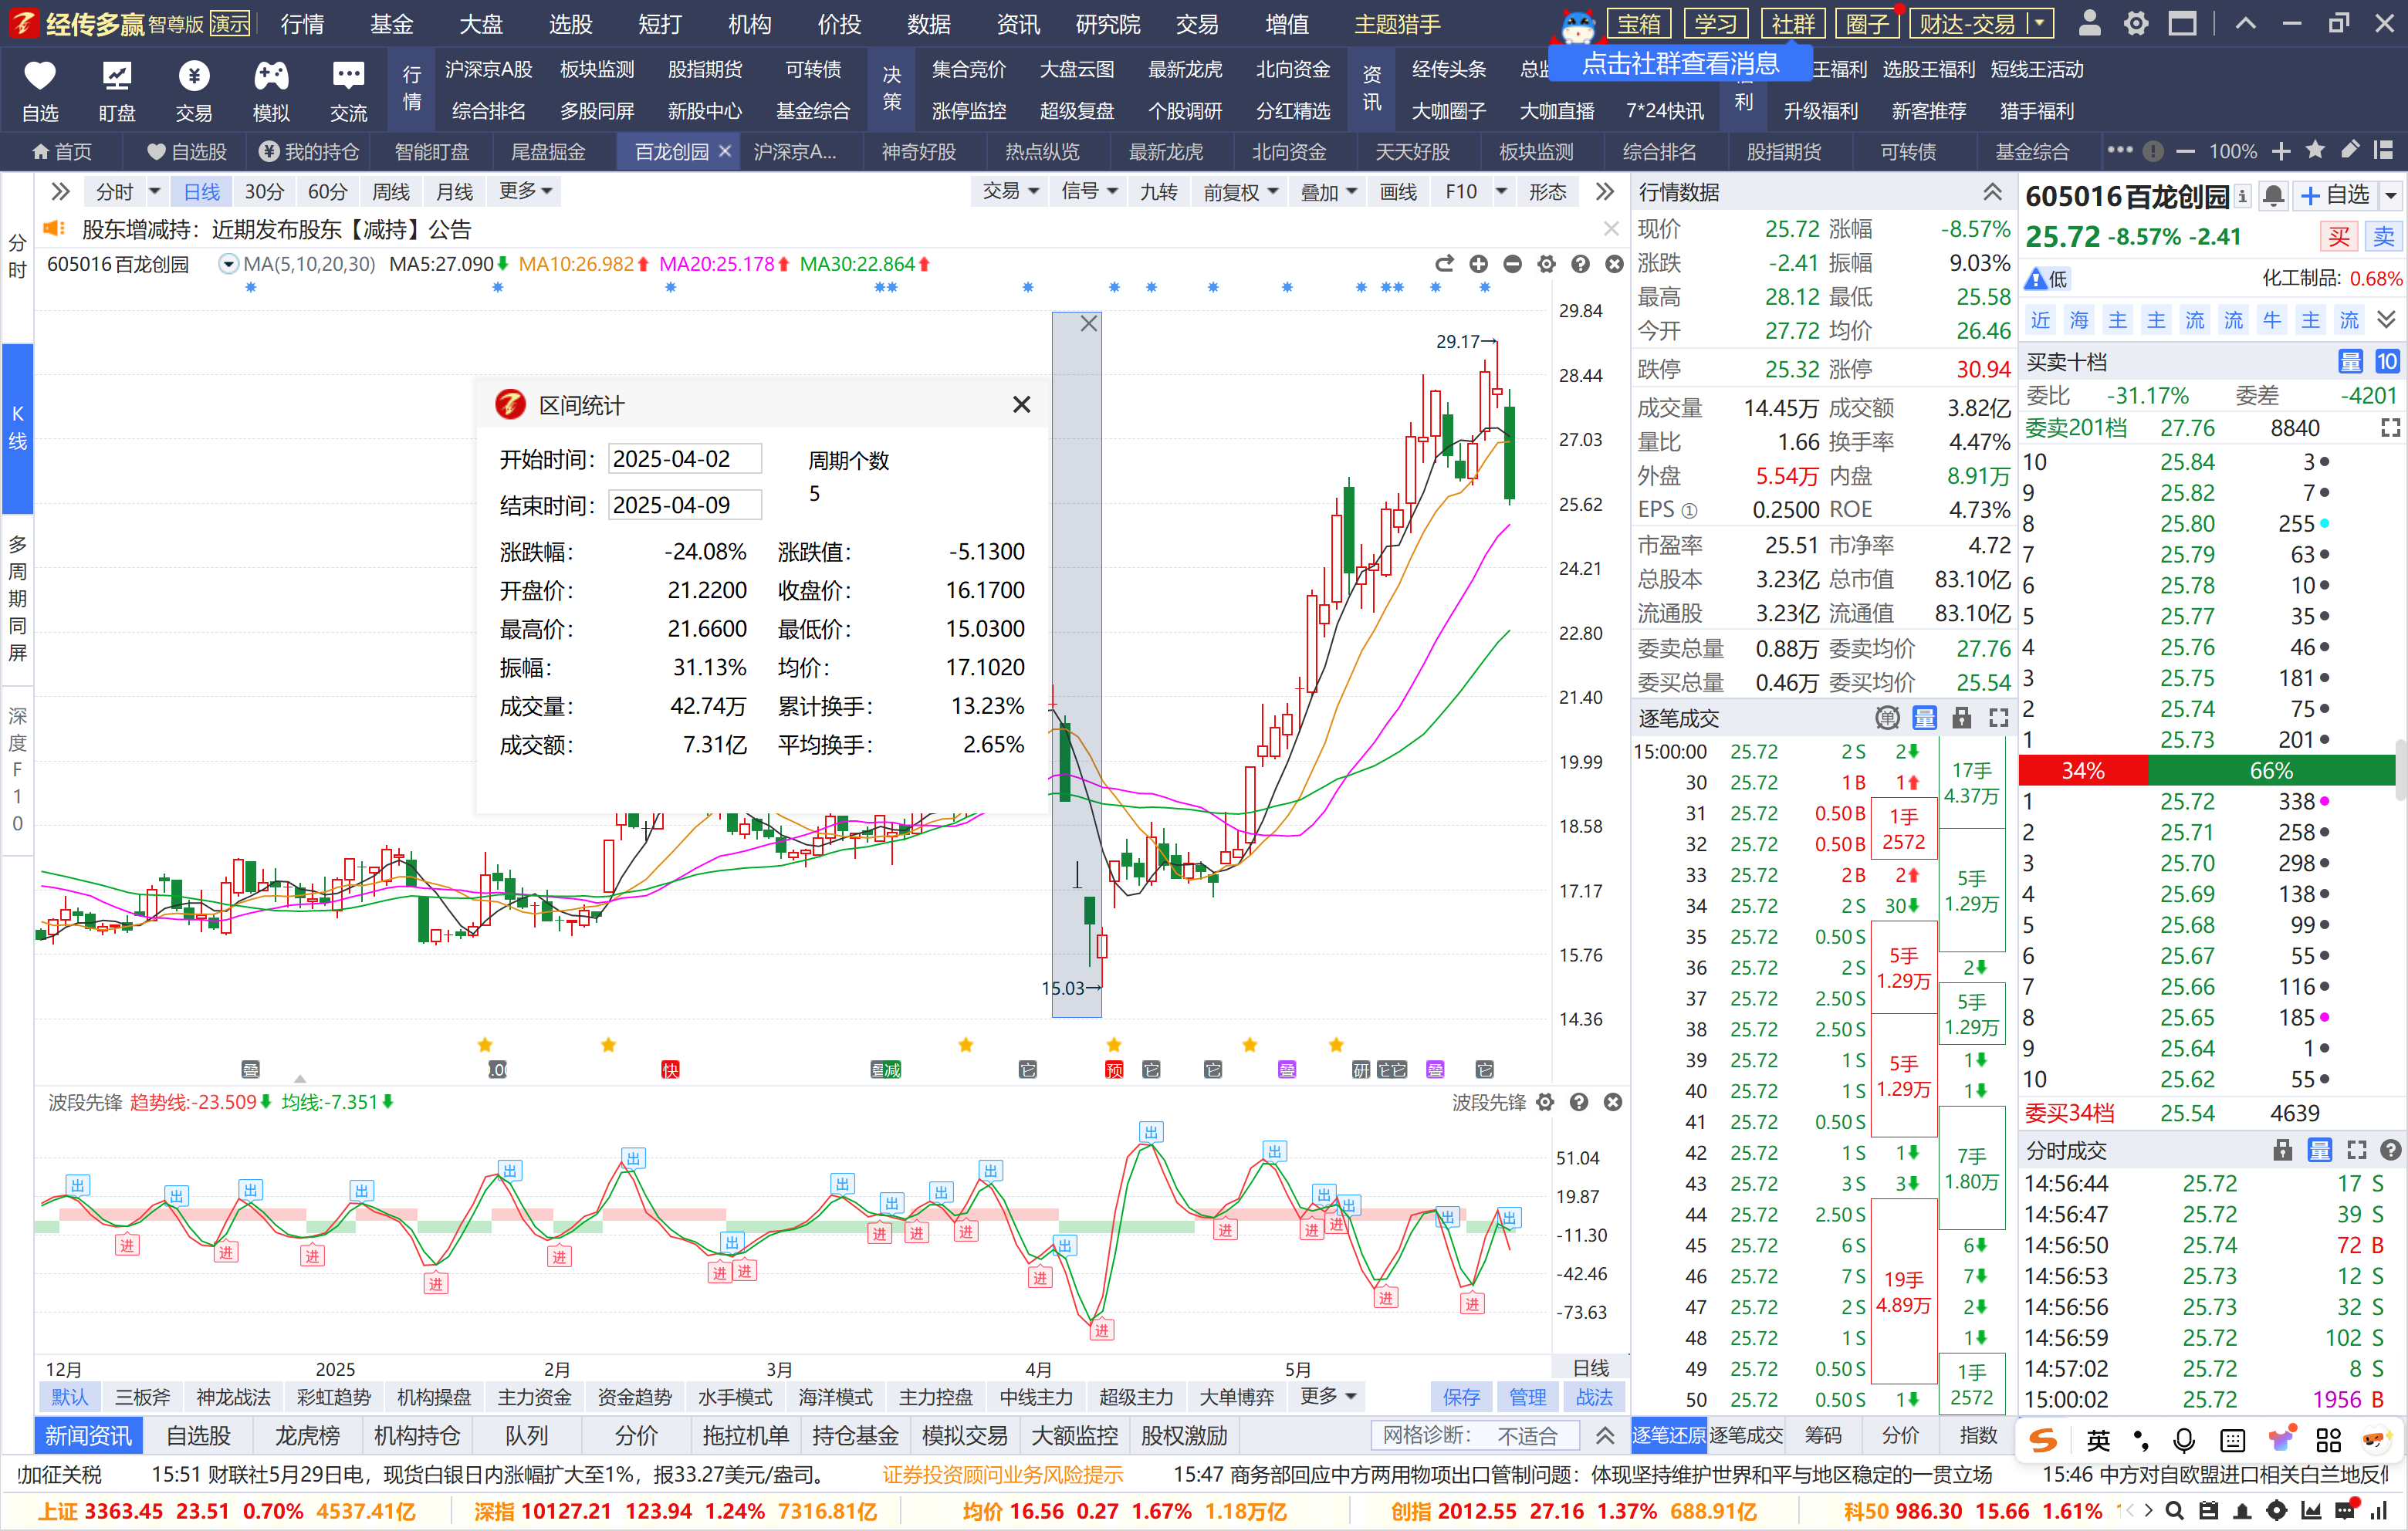Click the 开始时间 date field
The image size is (2408, 1531).
pyautogui.click(x=685, y=459)
